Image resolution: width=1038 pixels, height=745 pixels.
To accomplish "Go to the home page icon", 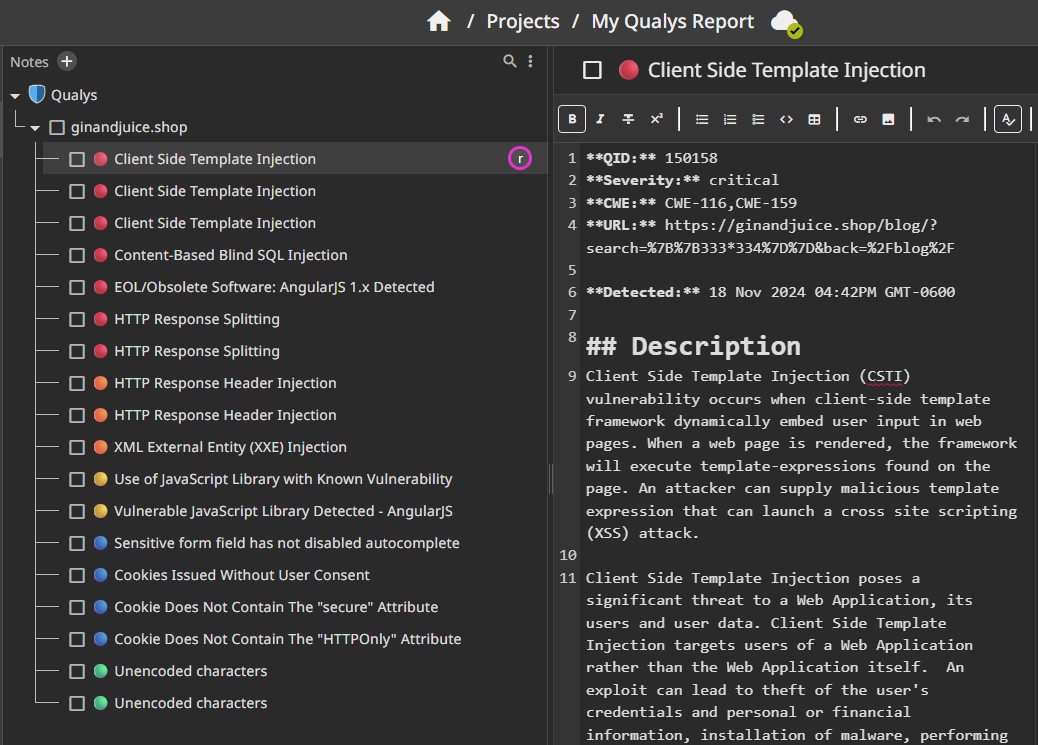I will (438, 21).
